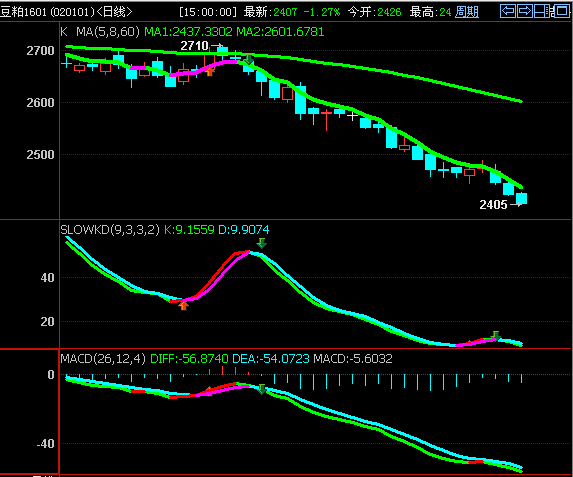Viewport: 573px width, 477px height.
Task: Click the white cross doji candle mid-chart
Action: [x=352, y=116]
